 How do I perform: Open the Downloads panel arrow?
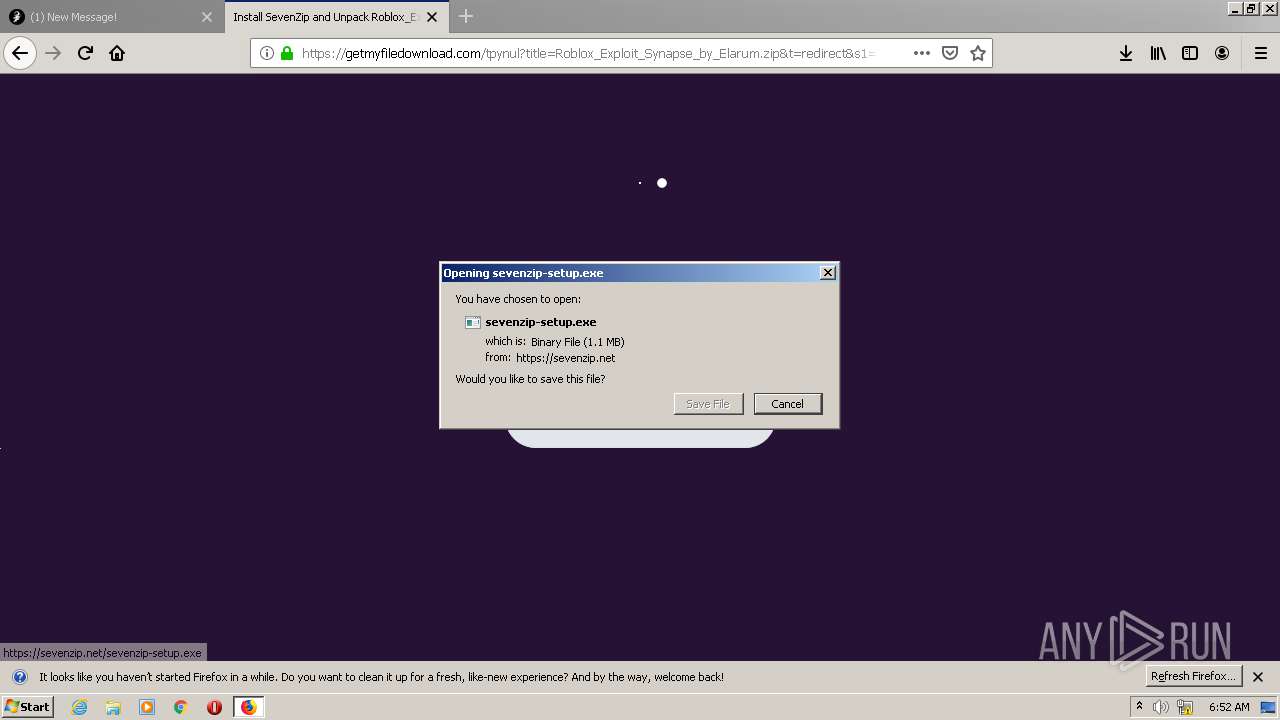1126,53
